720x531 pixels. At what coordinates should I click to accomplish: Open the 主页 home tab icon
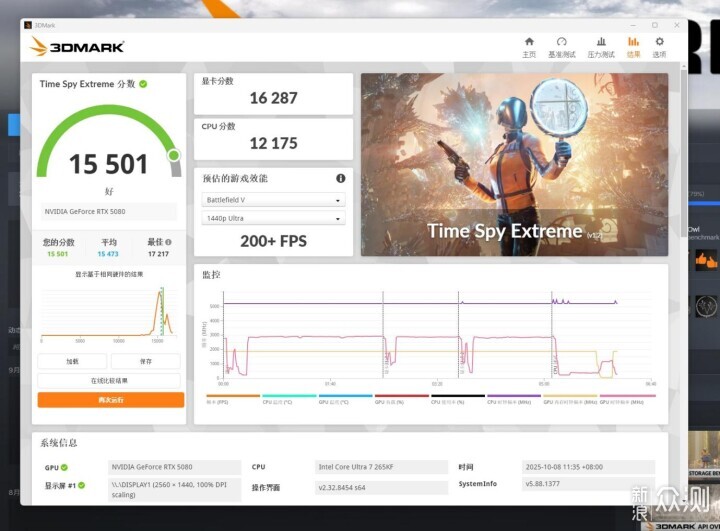[x=529, y=42]
